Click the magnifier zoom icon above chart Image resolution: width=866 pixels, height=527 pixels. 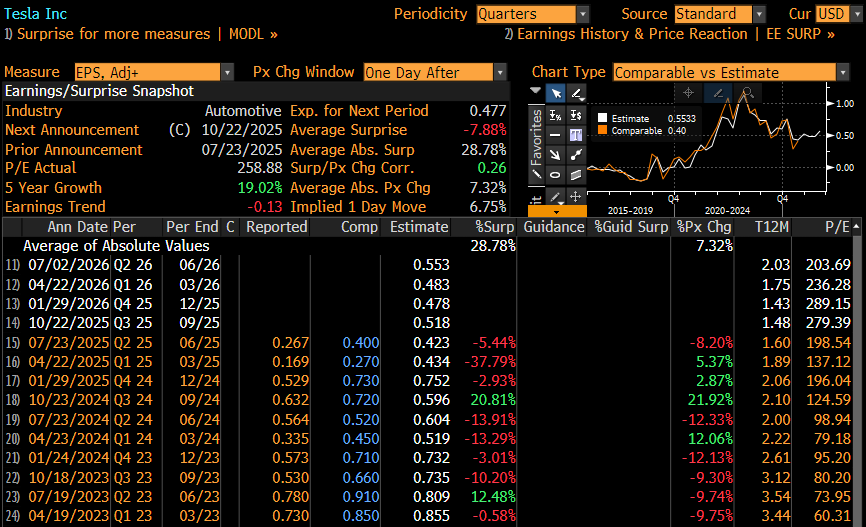(746, 93)
